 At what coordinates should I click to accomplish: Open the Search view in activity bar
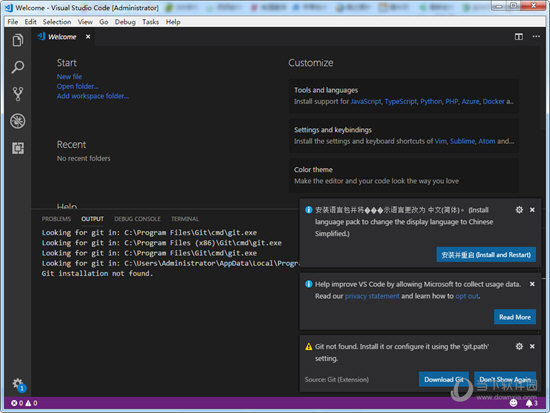pyautogui.click(x=18, y=67)
